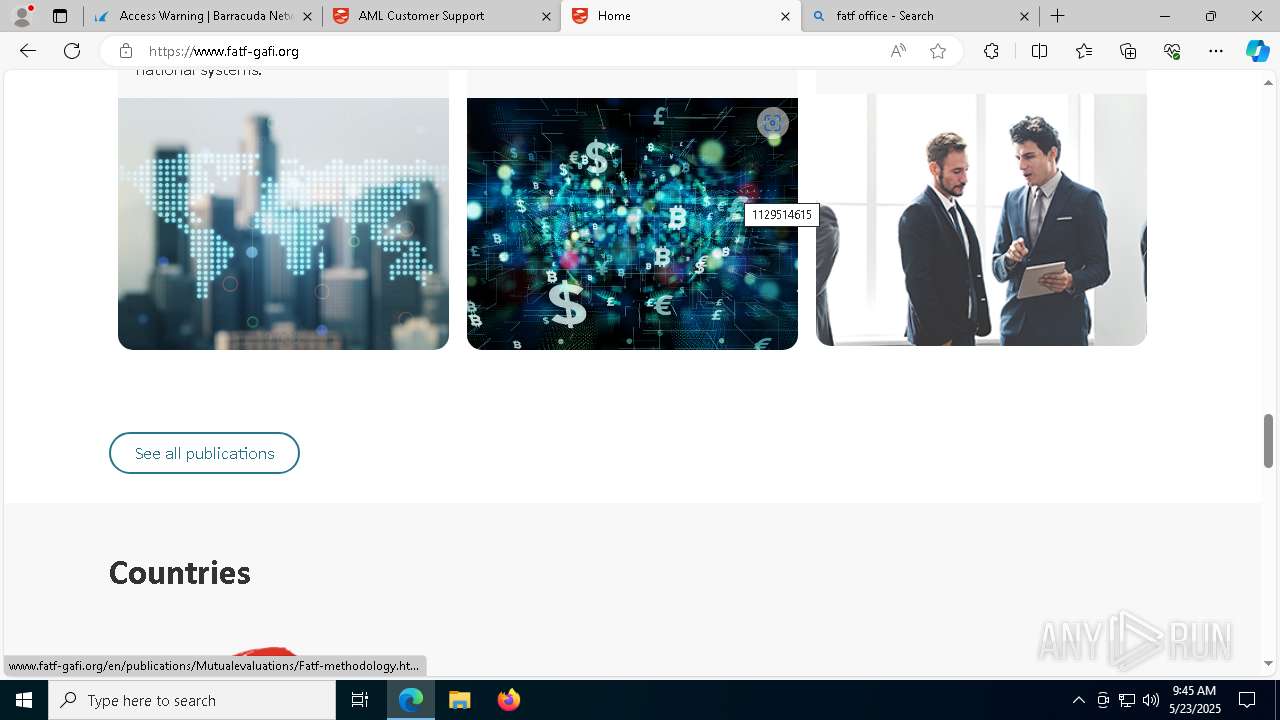Open Task View on taskbar

tap(360, 700)
